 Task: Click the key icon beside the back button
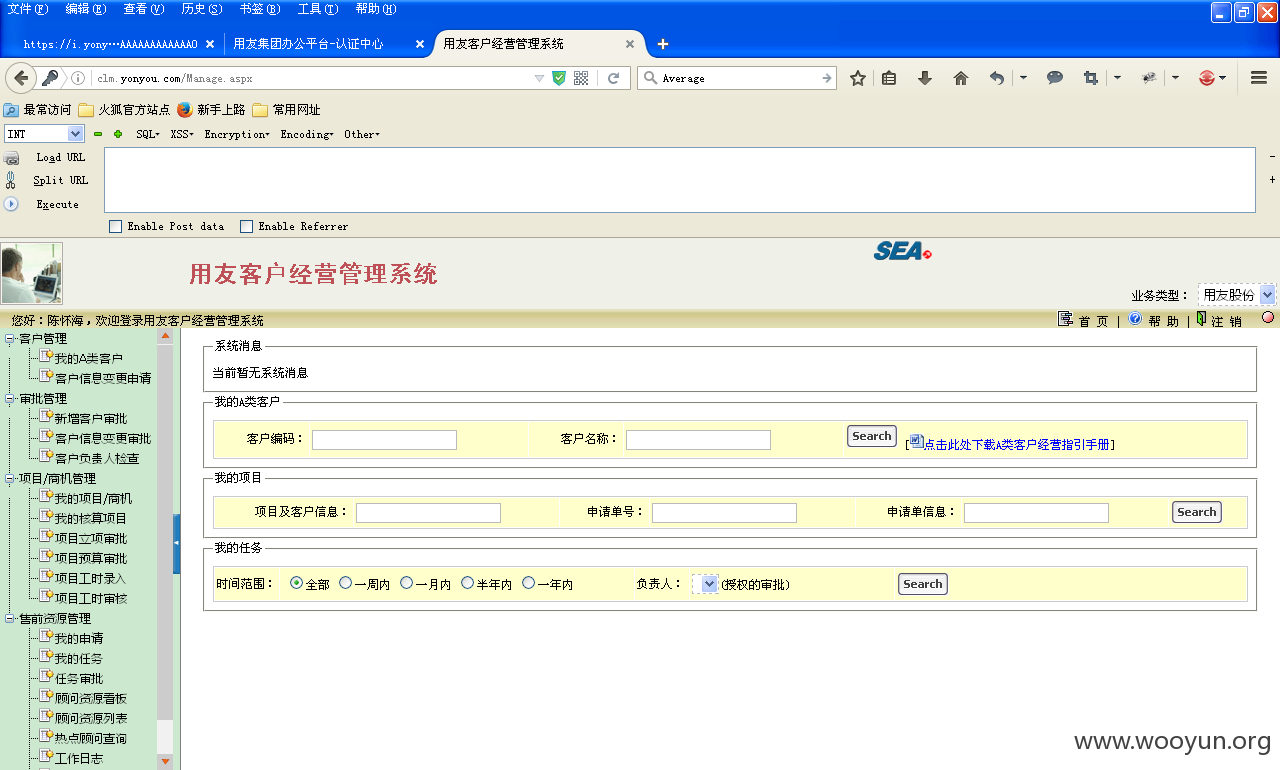coord(50,78)
